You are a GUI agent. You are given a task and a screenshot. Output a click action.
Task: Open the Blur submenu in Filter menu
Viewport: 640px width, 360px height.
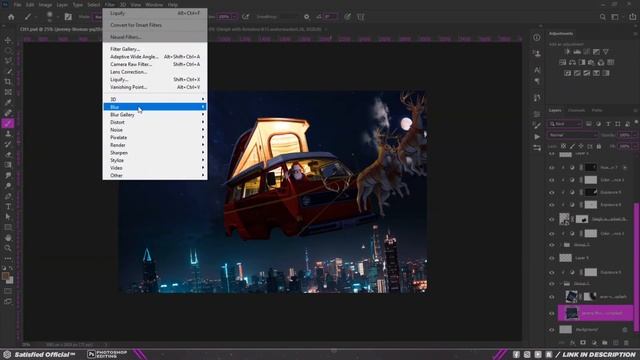click(x=155, y=107)
